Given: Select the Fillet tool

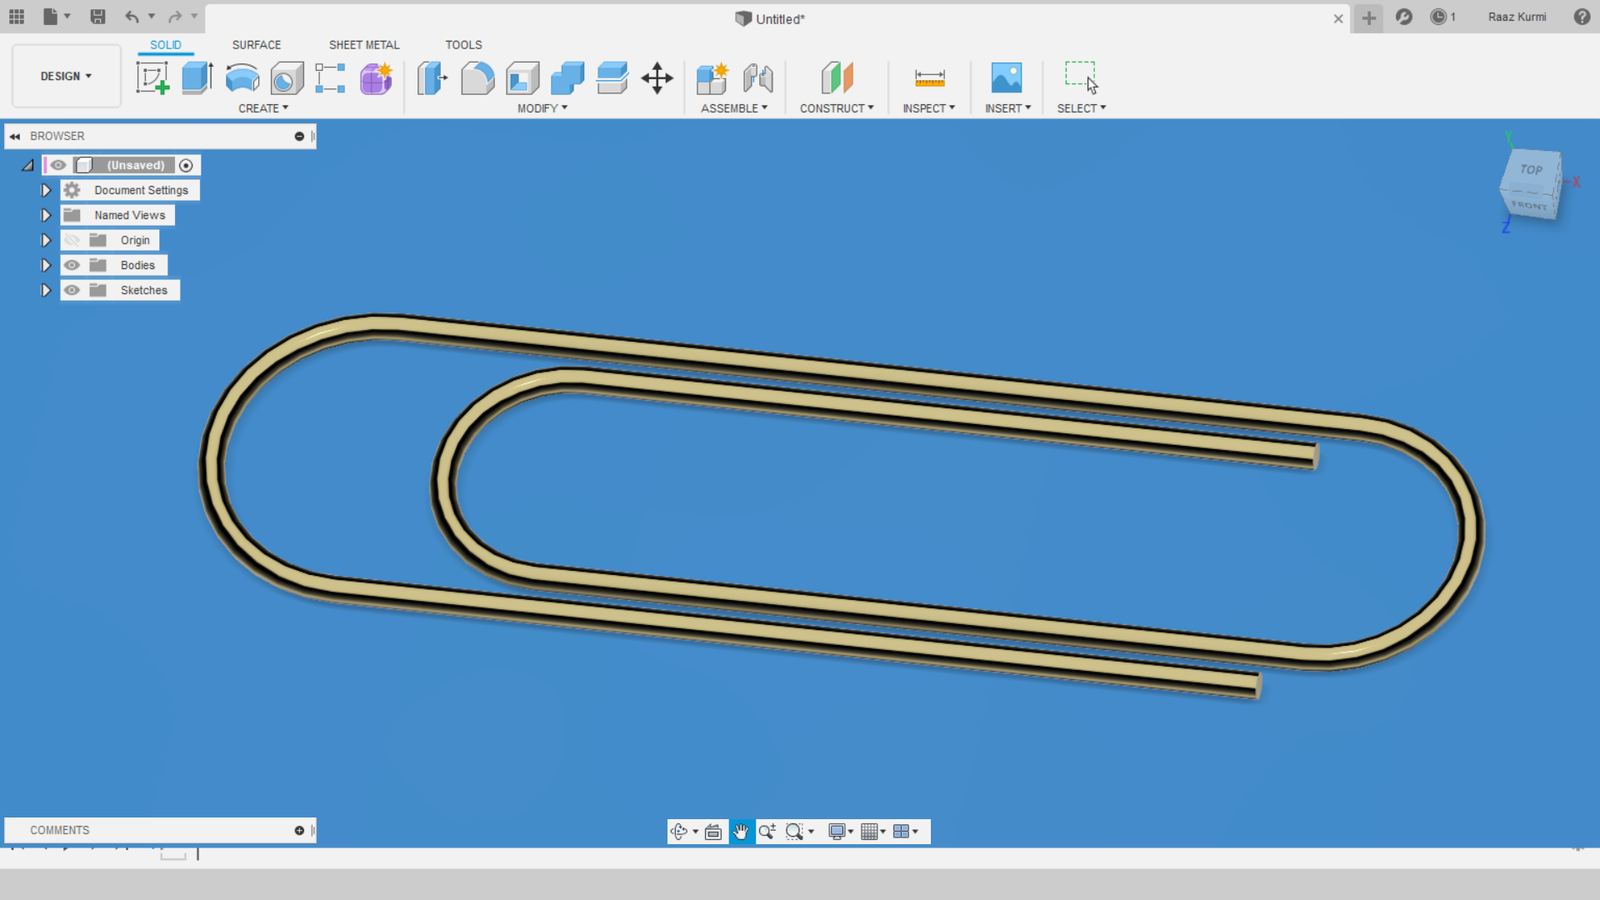Looking at the screenshot, I should [477, 78].
